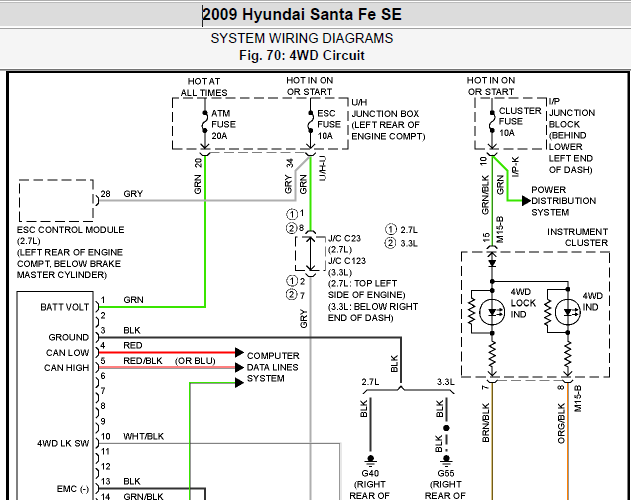The image size is (631, 500).
Task: Click the vertical GRN/BLK label beside pin 10
Action: [485, 195]
